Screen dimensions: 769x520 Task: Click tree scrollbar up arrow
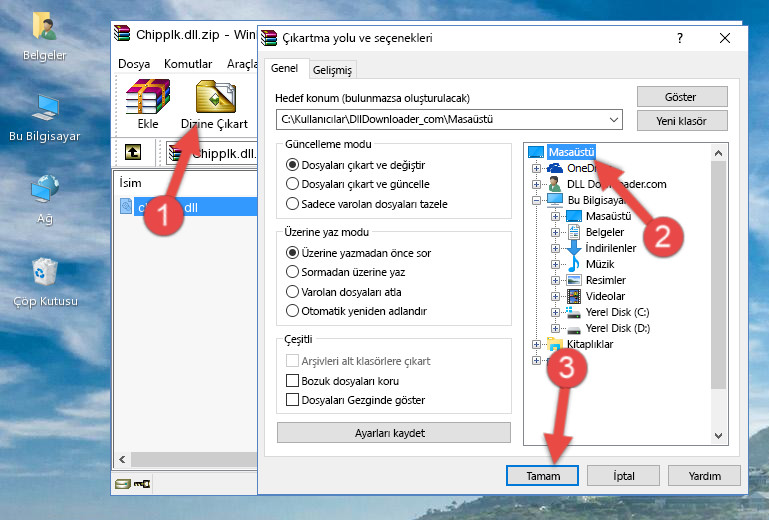coord(718,153)
